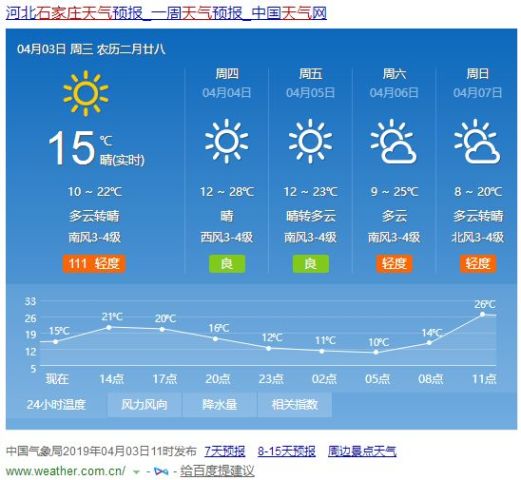Click the 15℃ chart point at 现在
The image size is (521, 480).
(55, 342)
